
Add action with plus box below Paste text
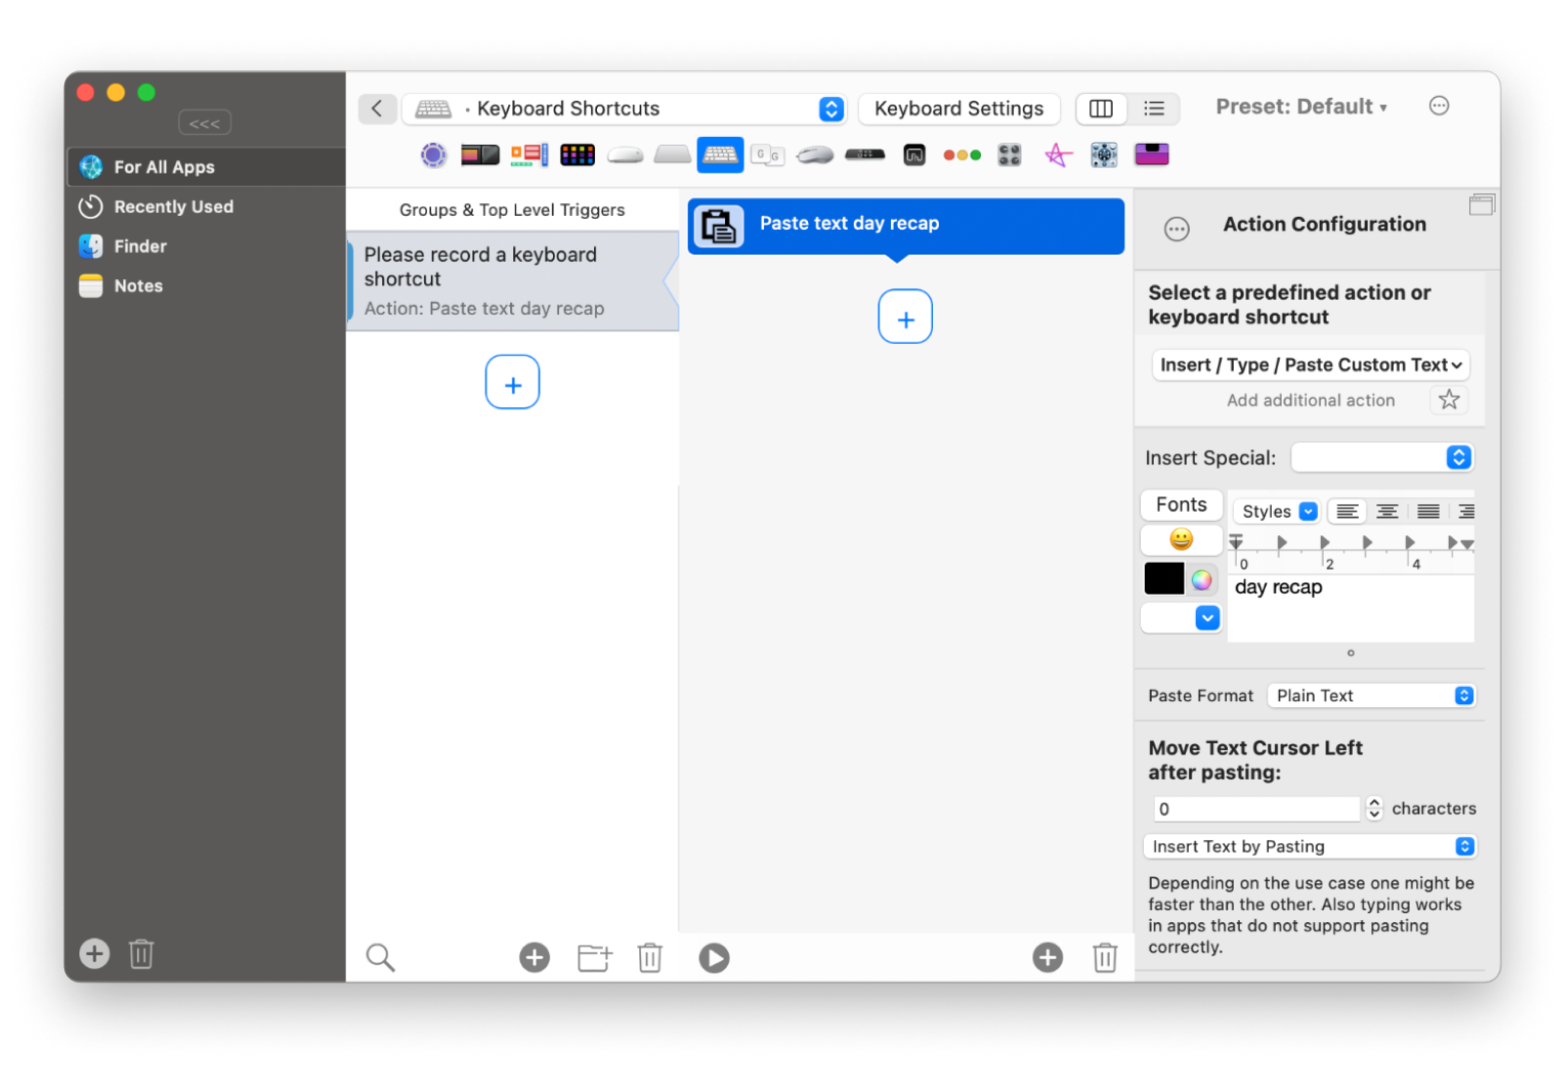pyautogui.click(x=905, y=317)
